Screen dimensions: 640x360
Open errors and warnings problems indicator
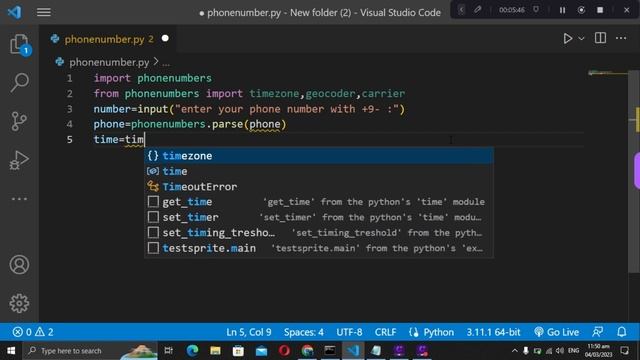pyautogui.click(x=33, y=332)
